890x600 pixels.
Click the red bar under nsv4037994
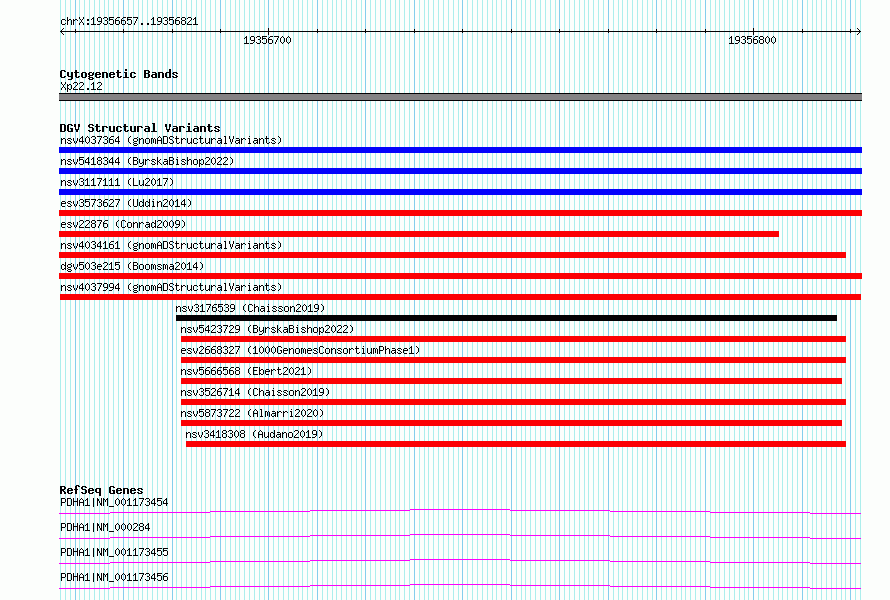tap(460, 297)
